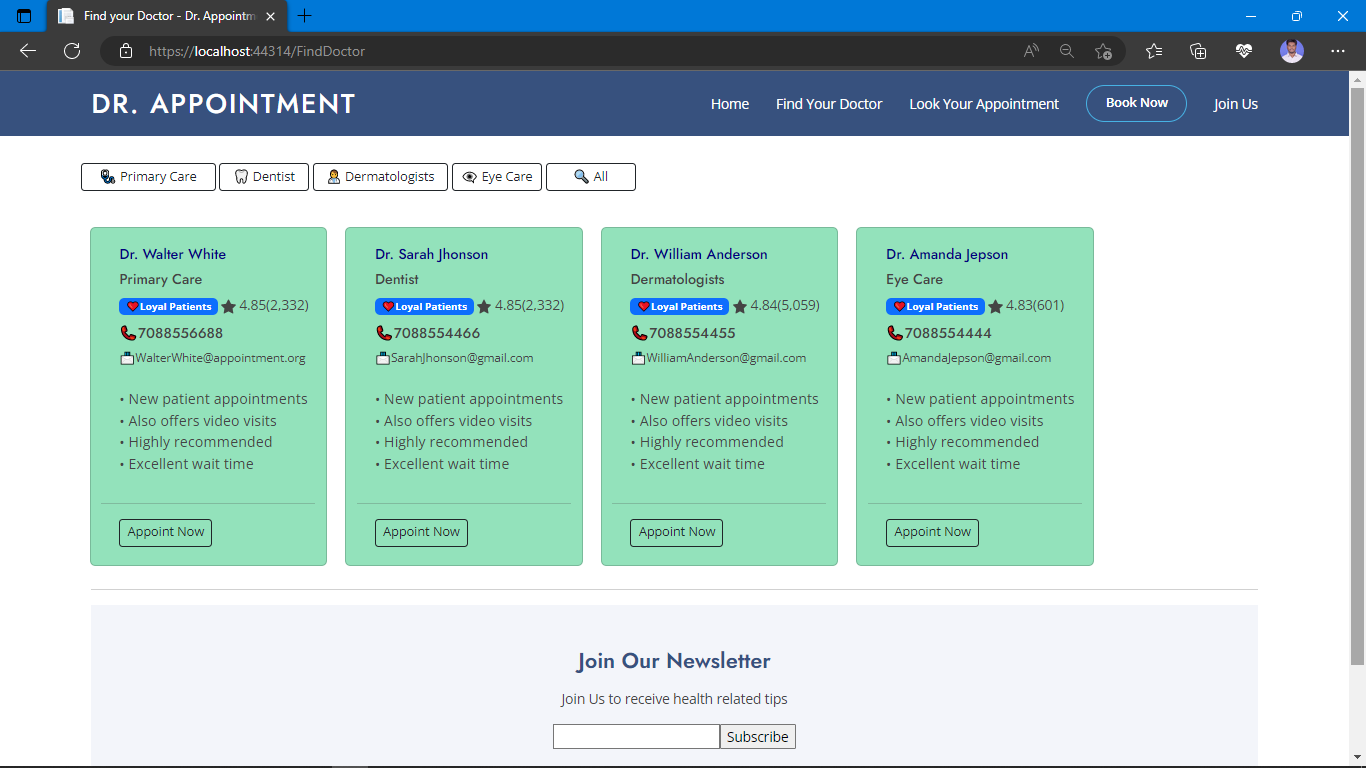Show All doctors filter
The image size is (1366, 768).
pyautogui.click(x=591, y=177)
